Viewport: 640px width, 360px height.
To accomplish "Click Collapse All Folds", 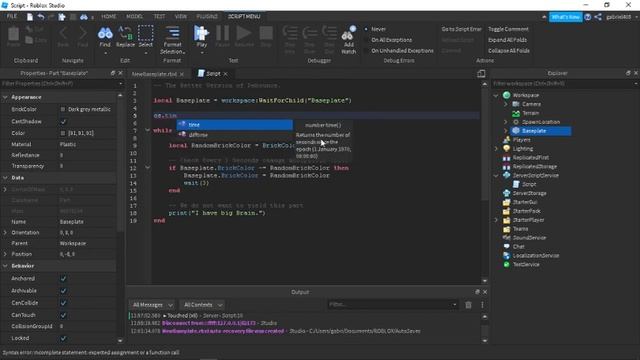I will click(509, 51).
